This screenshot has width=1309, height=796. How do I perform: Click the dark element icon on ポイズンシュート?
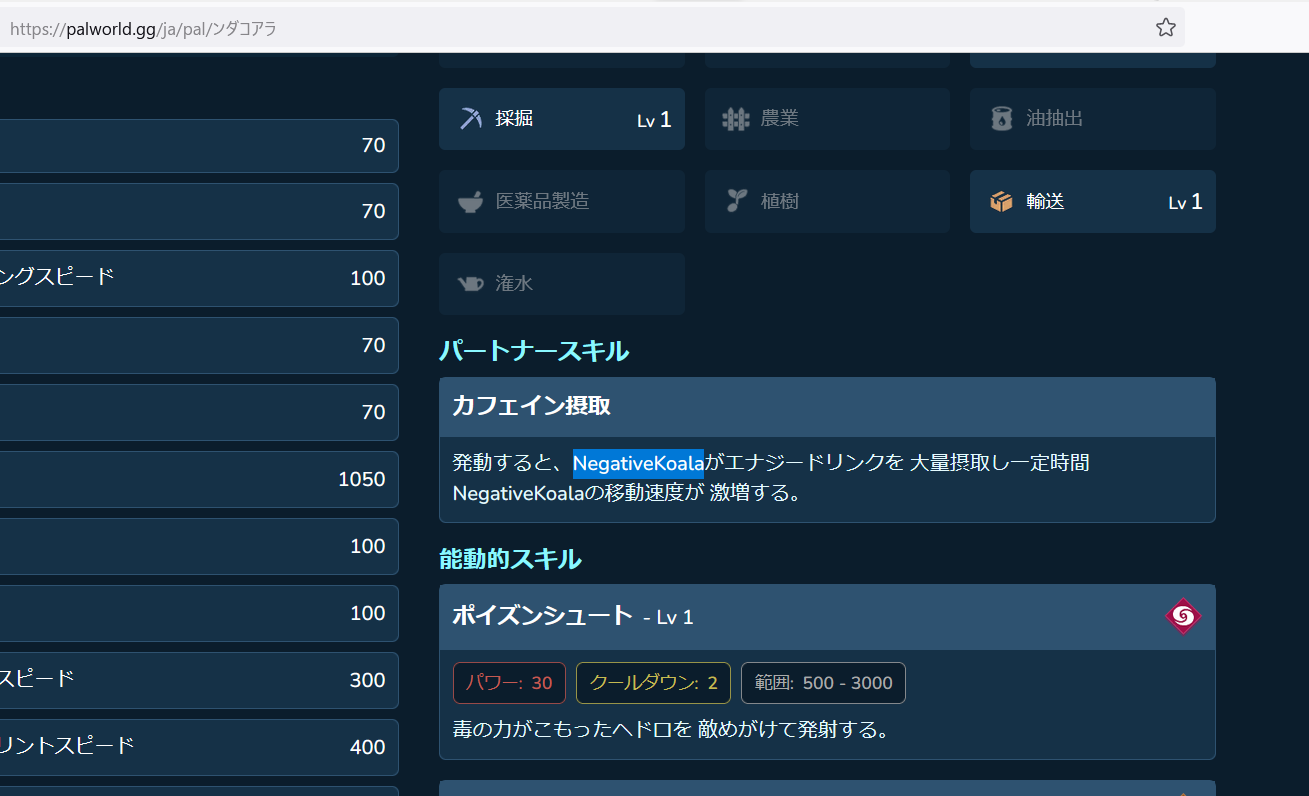pos(1182,616)
